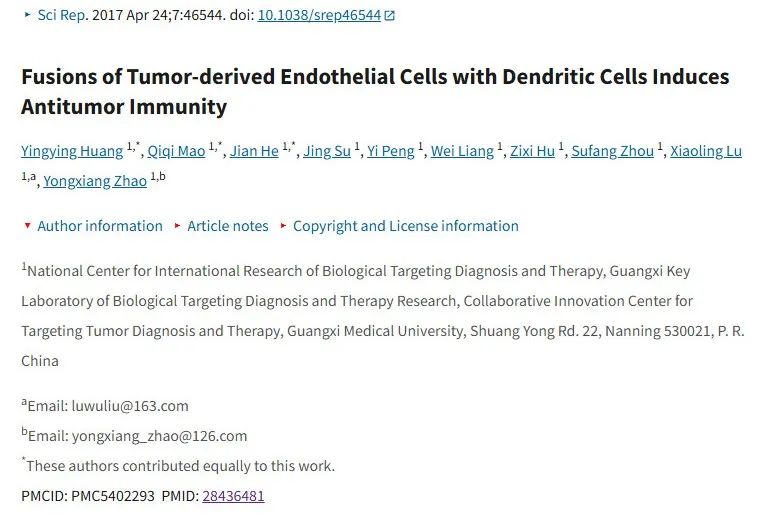The height and width of the screenshot is (518, 772).
Task: Open author Xiaoling Lu's link
Action: point(706,151)
